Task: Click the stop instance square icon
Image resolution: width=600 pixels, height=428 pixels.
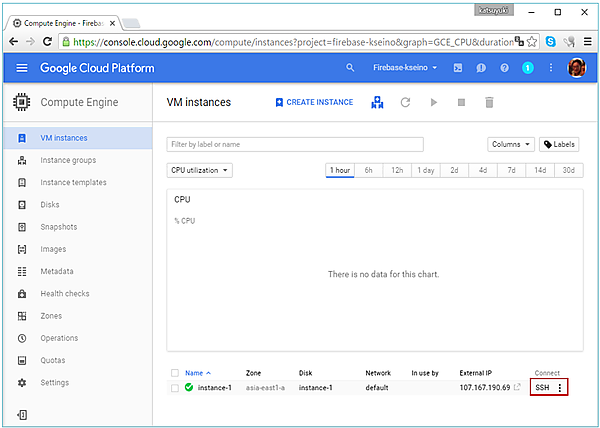Action: pyautogui.click(x=461, y=102)
